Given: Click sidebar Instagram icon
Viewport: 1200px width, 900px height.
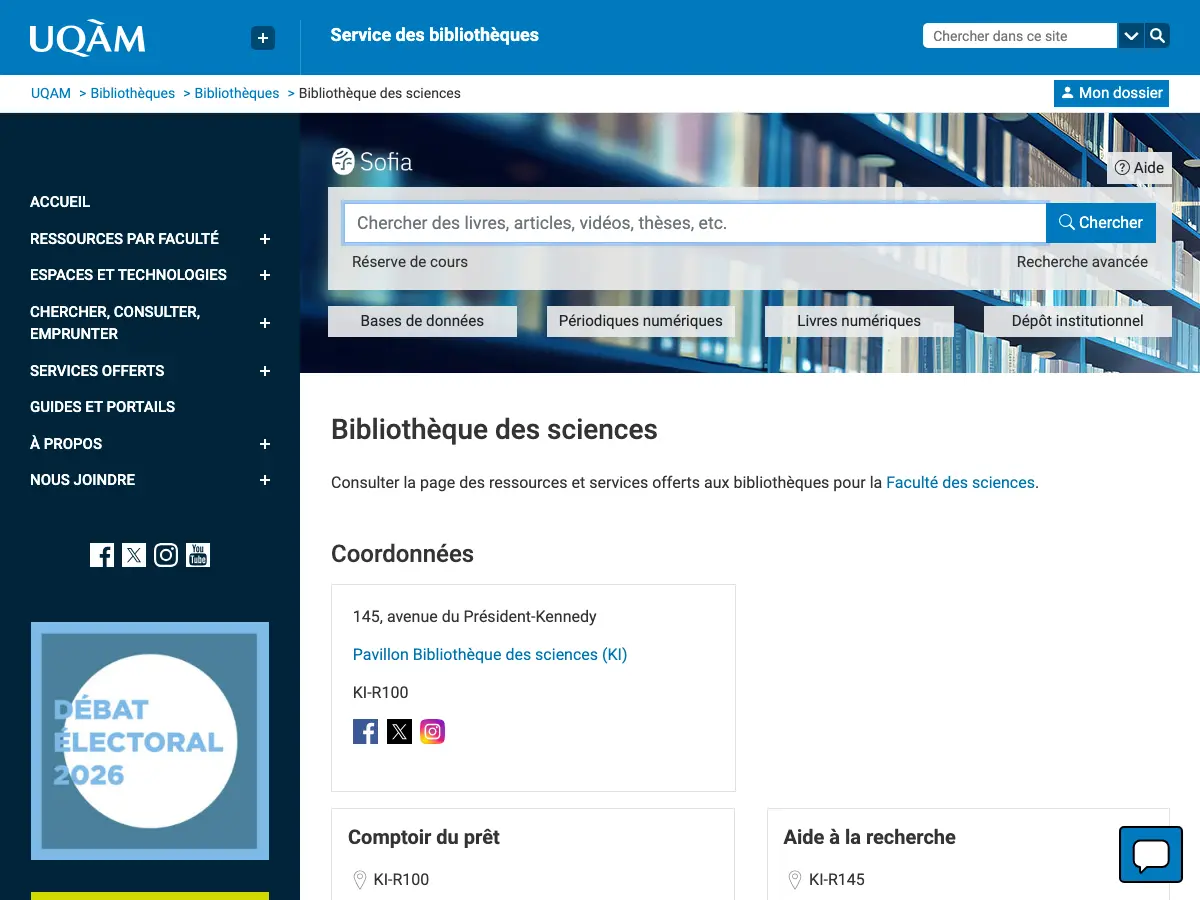Looking at the screenshot, I should coord(166,555).
